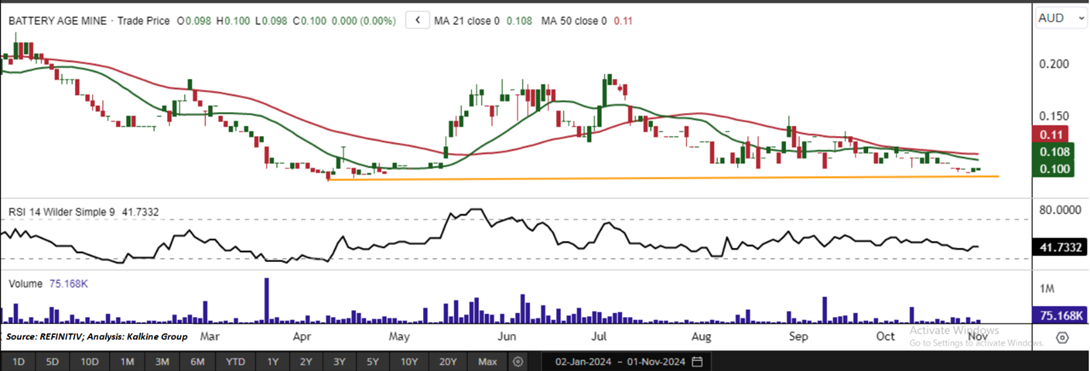Open calendar icon in date range box
1090x371 pixels.
(x=697, y=362)
